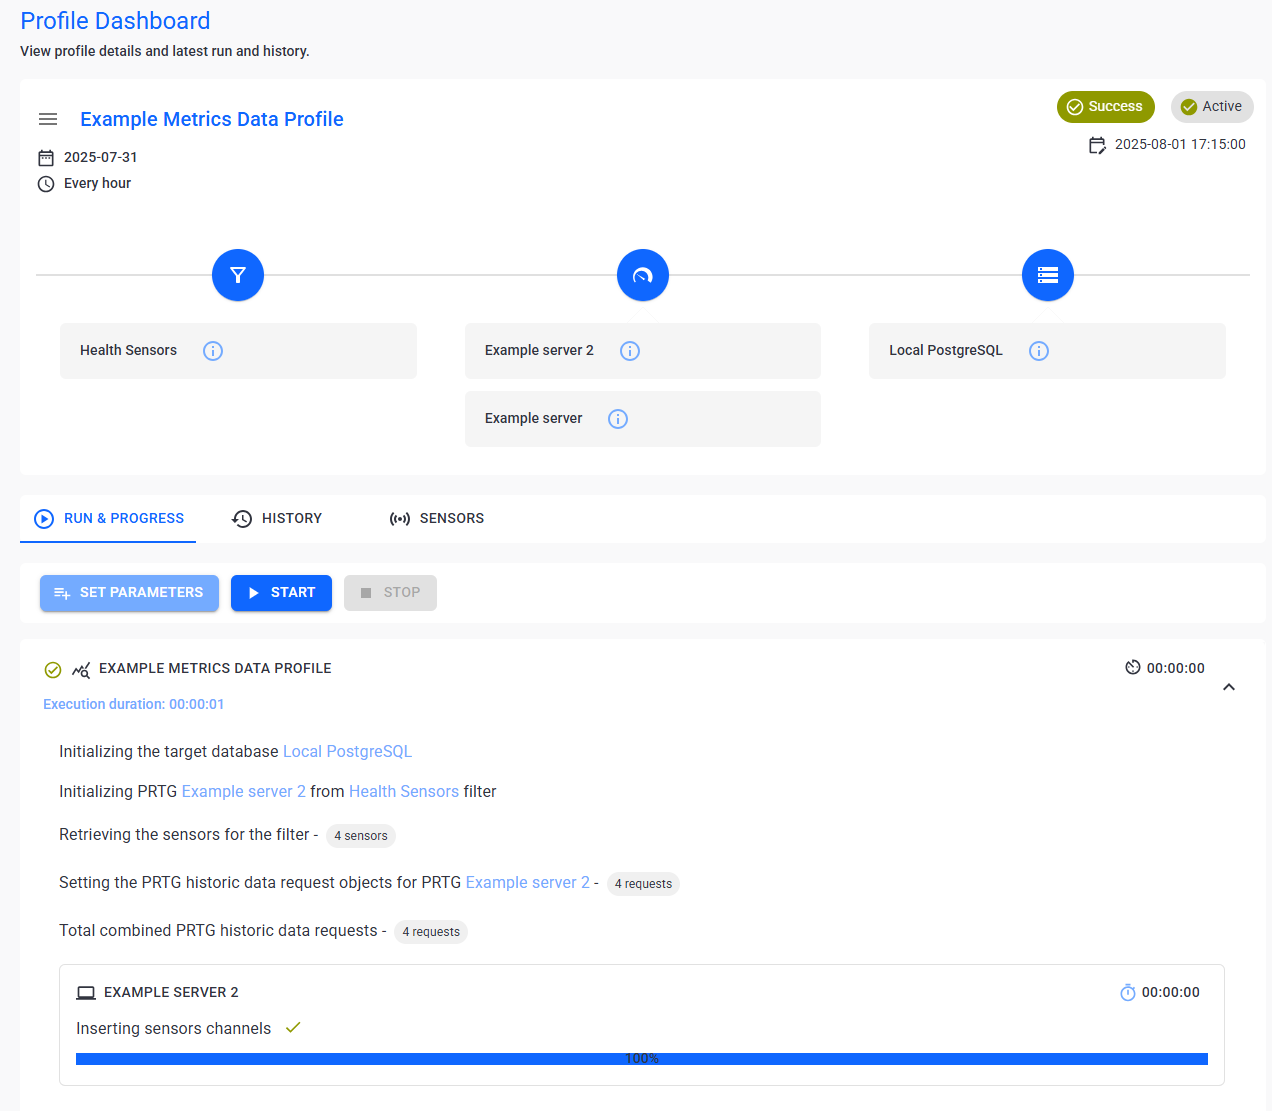This screenshot has width=1272, height=1111.
Task: Click the 2025-08-01 17:15:00 next run text
Action: click(x=1180, y=145)
